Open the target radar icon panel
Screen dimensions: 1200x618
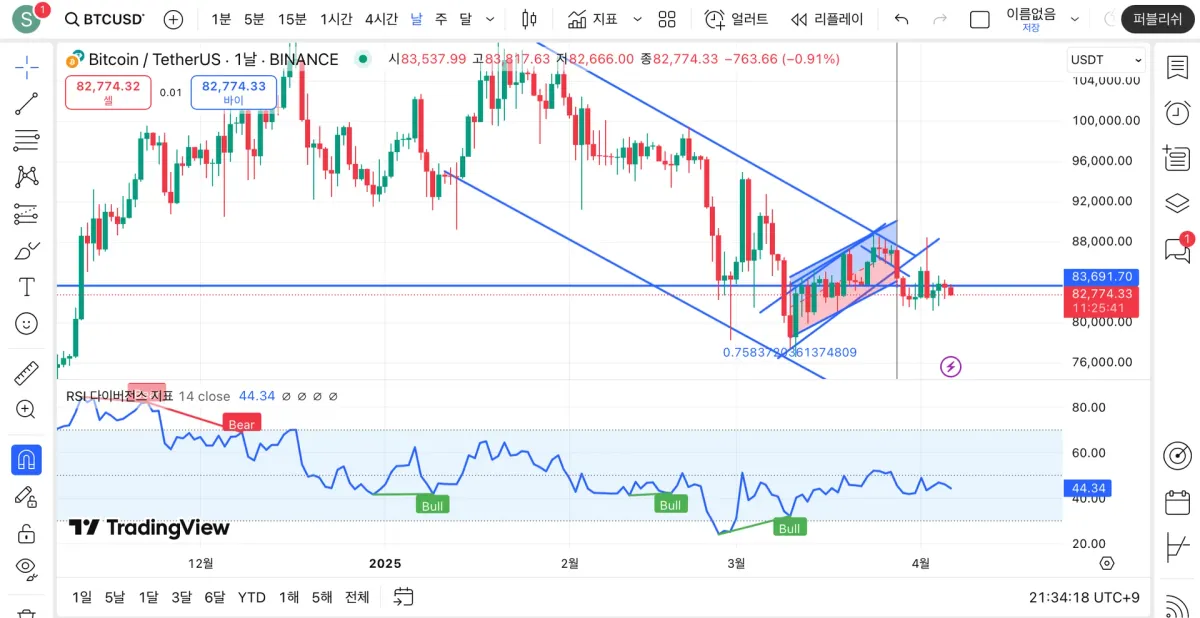1177,456
